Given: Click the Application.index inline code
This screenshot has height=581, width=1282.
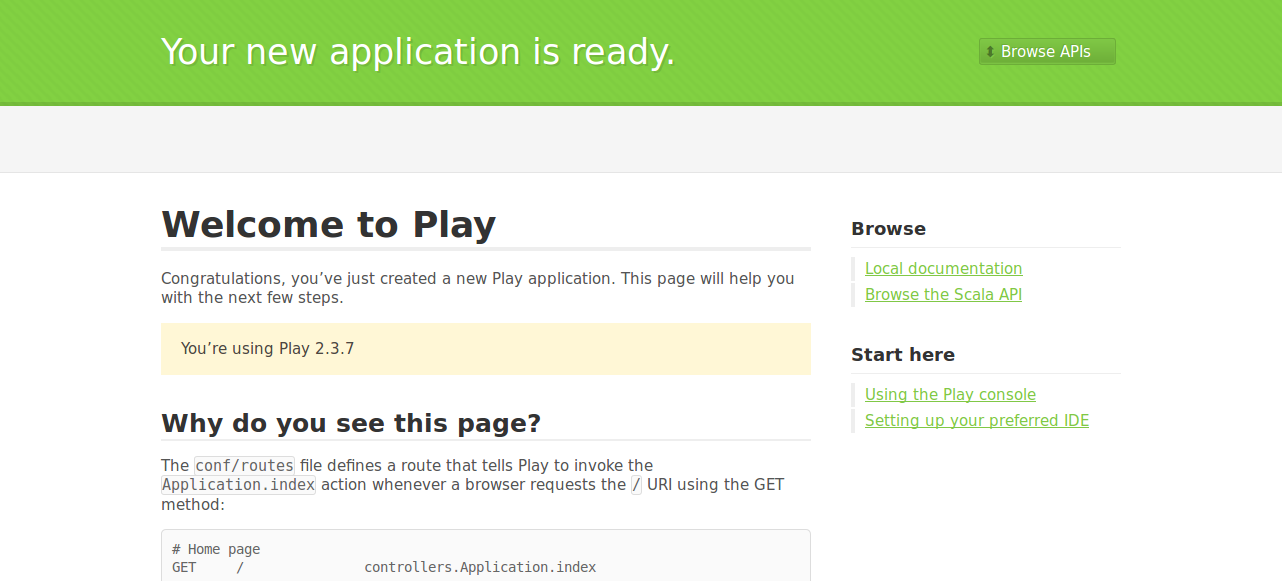Looking at the screenshot, I should pyautogui.click(x=238, y=485).
